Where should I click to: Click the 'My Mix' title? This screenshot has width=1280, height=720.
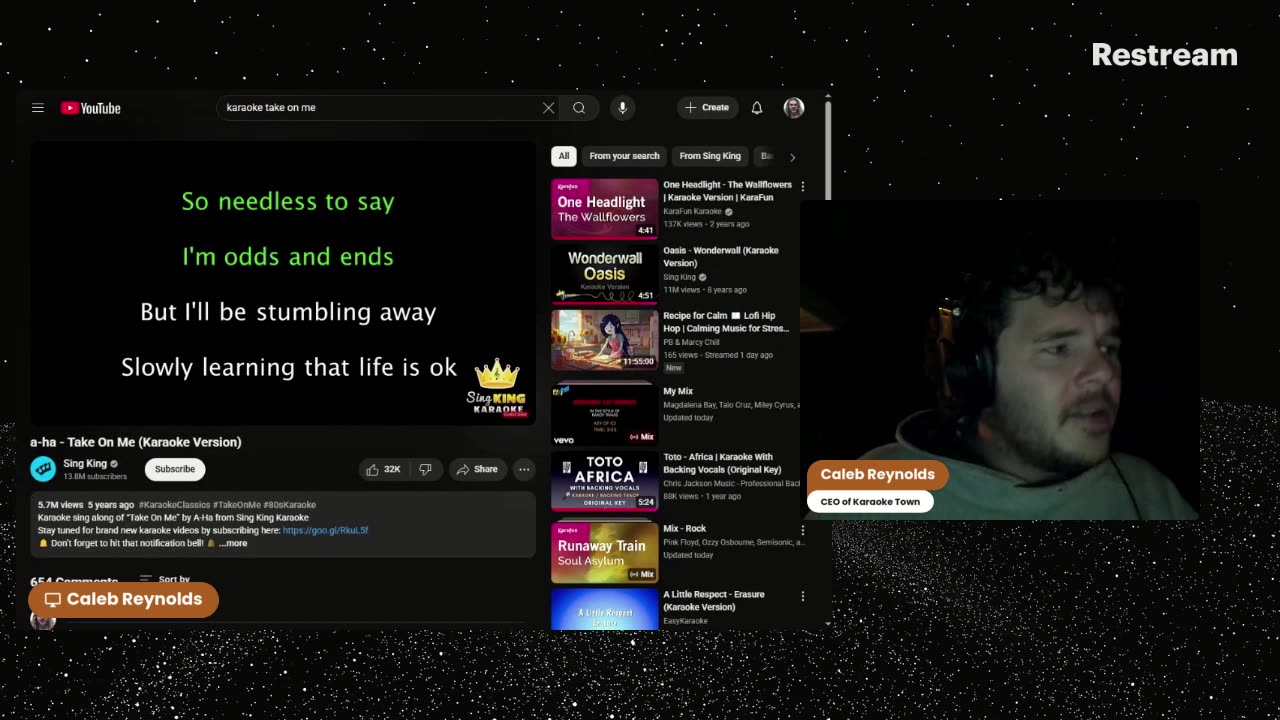coord(678,391)
